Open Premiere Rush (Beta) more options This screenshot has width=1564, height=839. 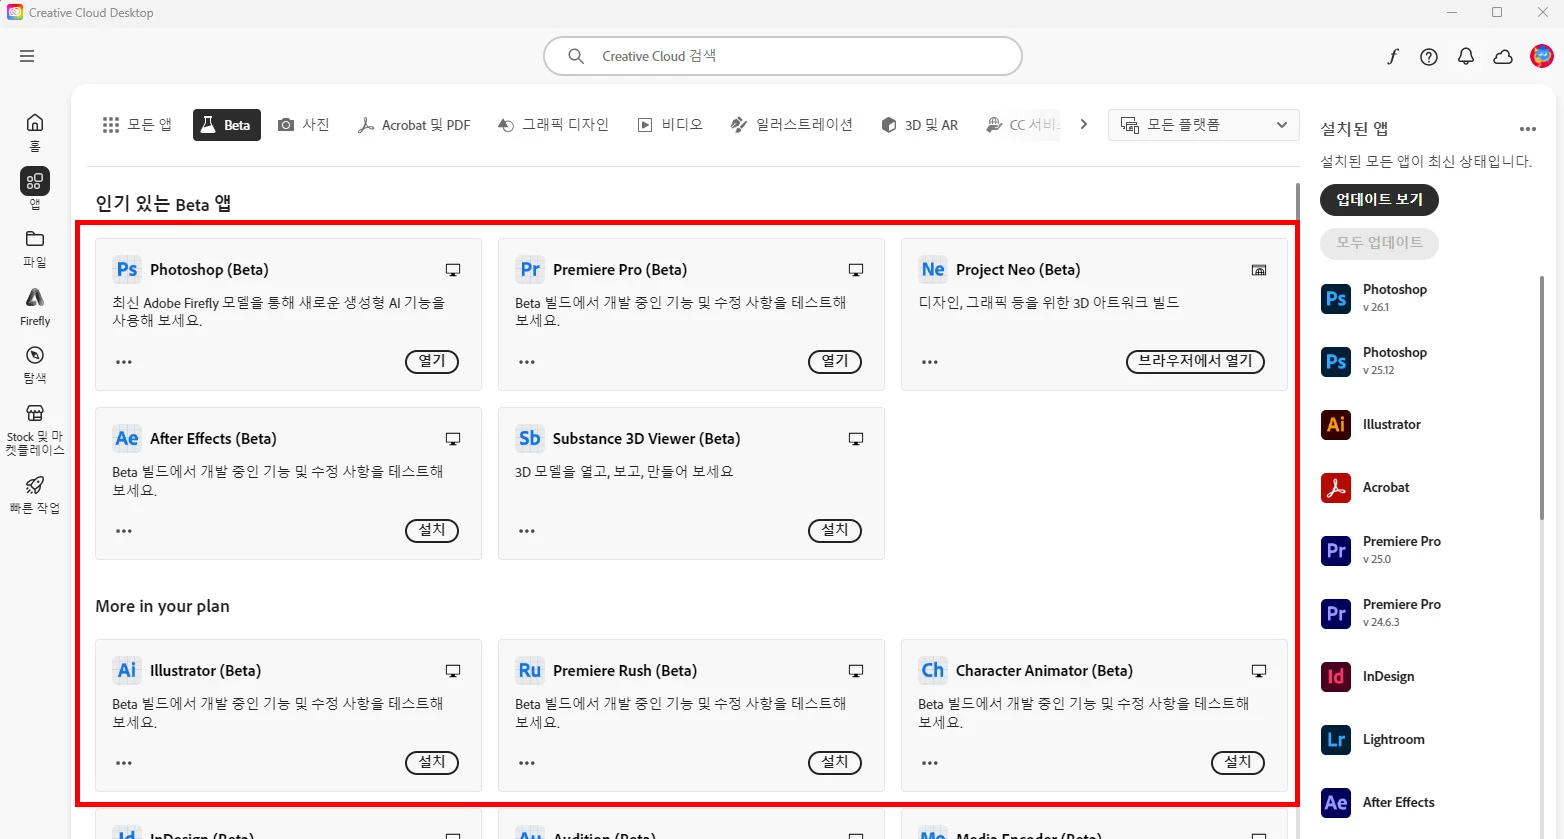pos(527,763)
